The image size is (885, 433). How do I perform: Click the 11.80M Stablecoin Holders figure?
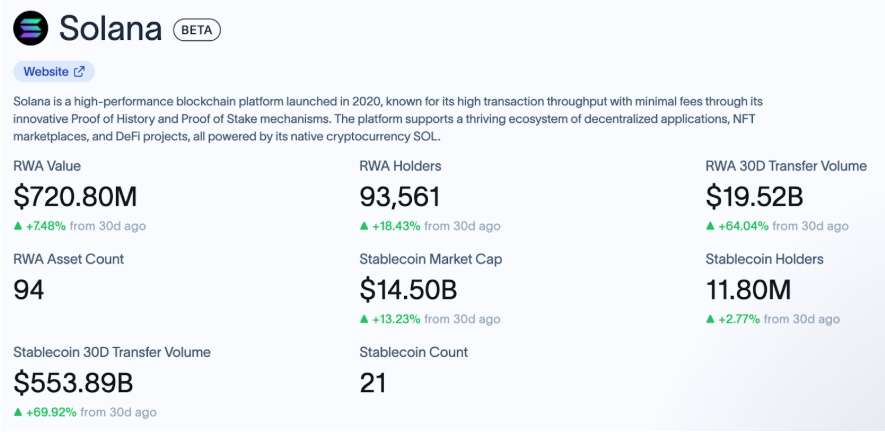point(748,290)
